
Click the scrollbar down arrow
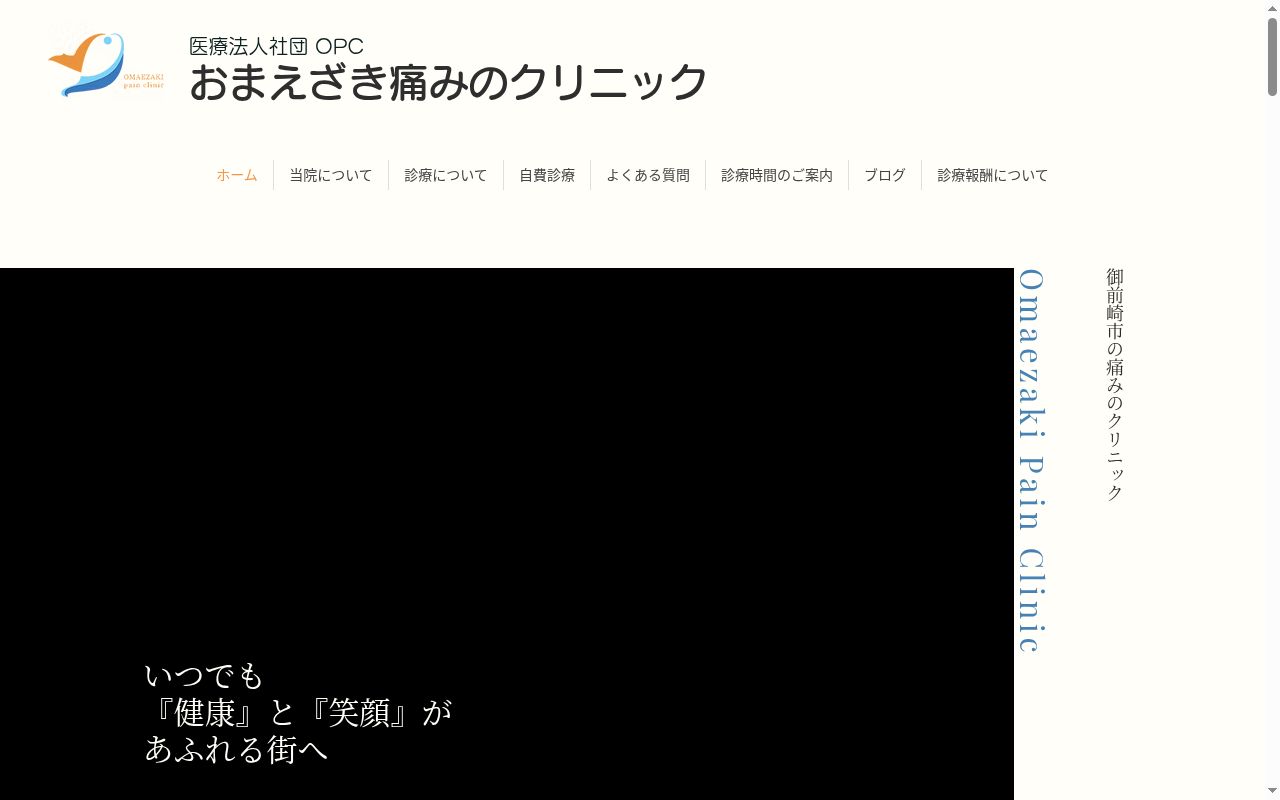pyautogui.click(x=1273, y=792)
